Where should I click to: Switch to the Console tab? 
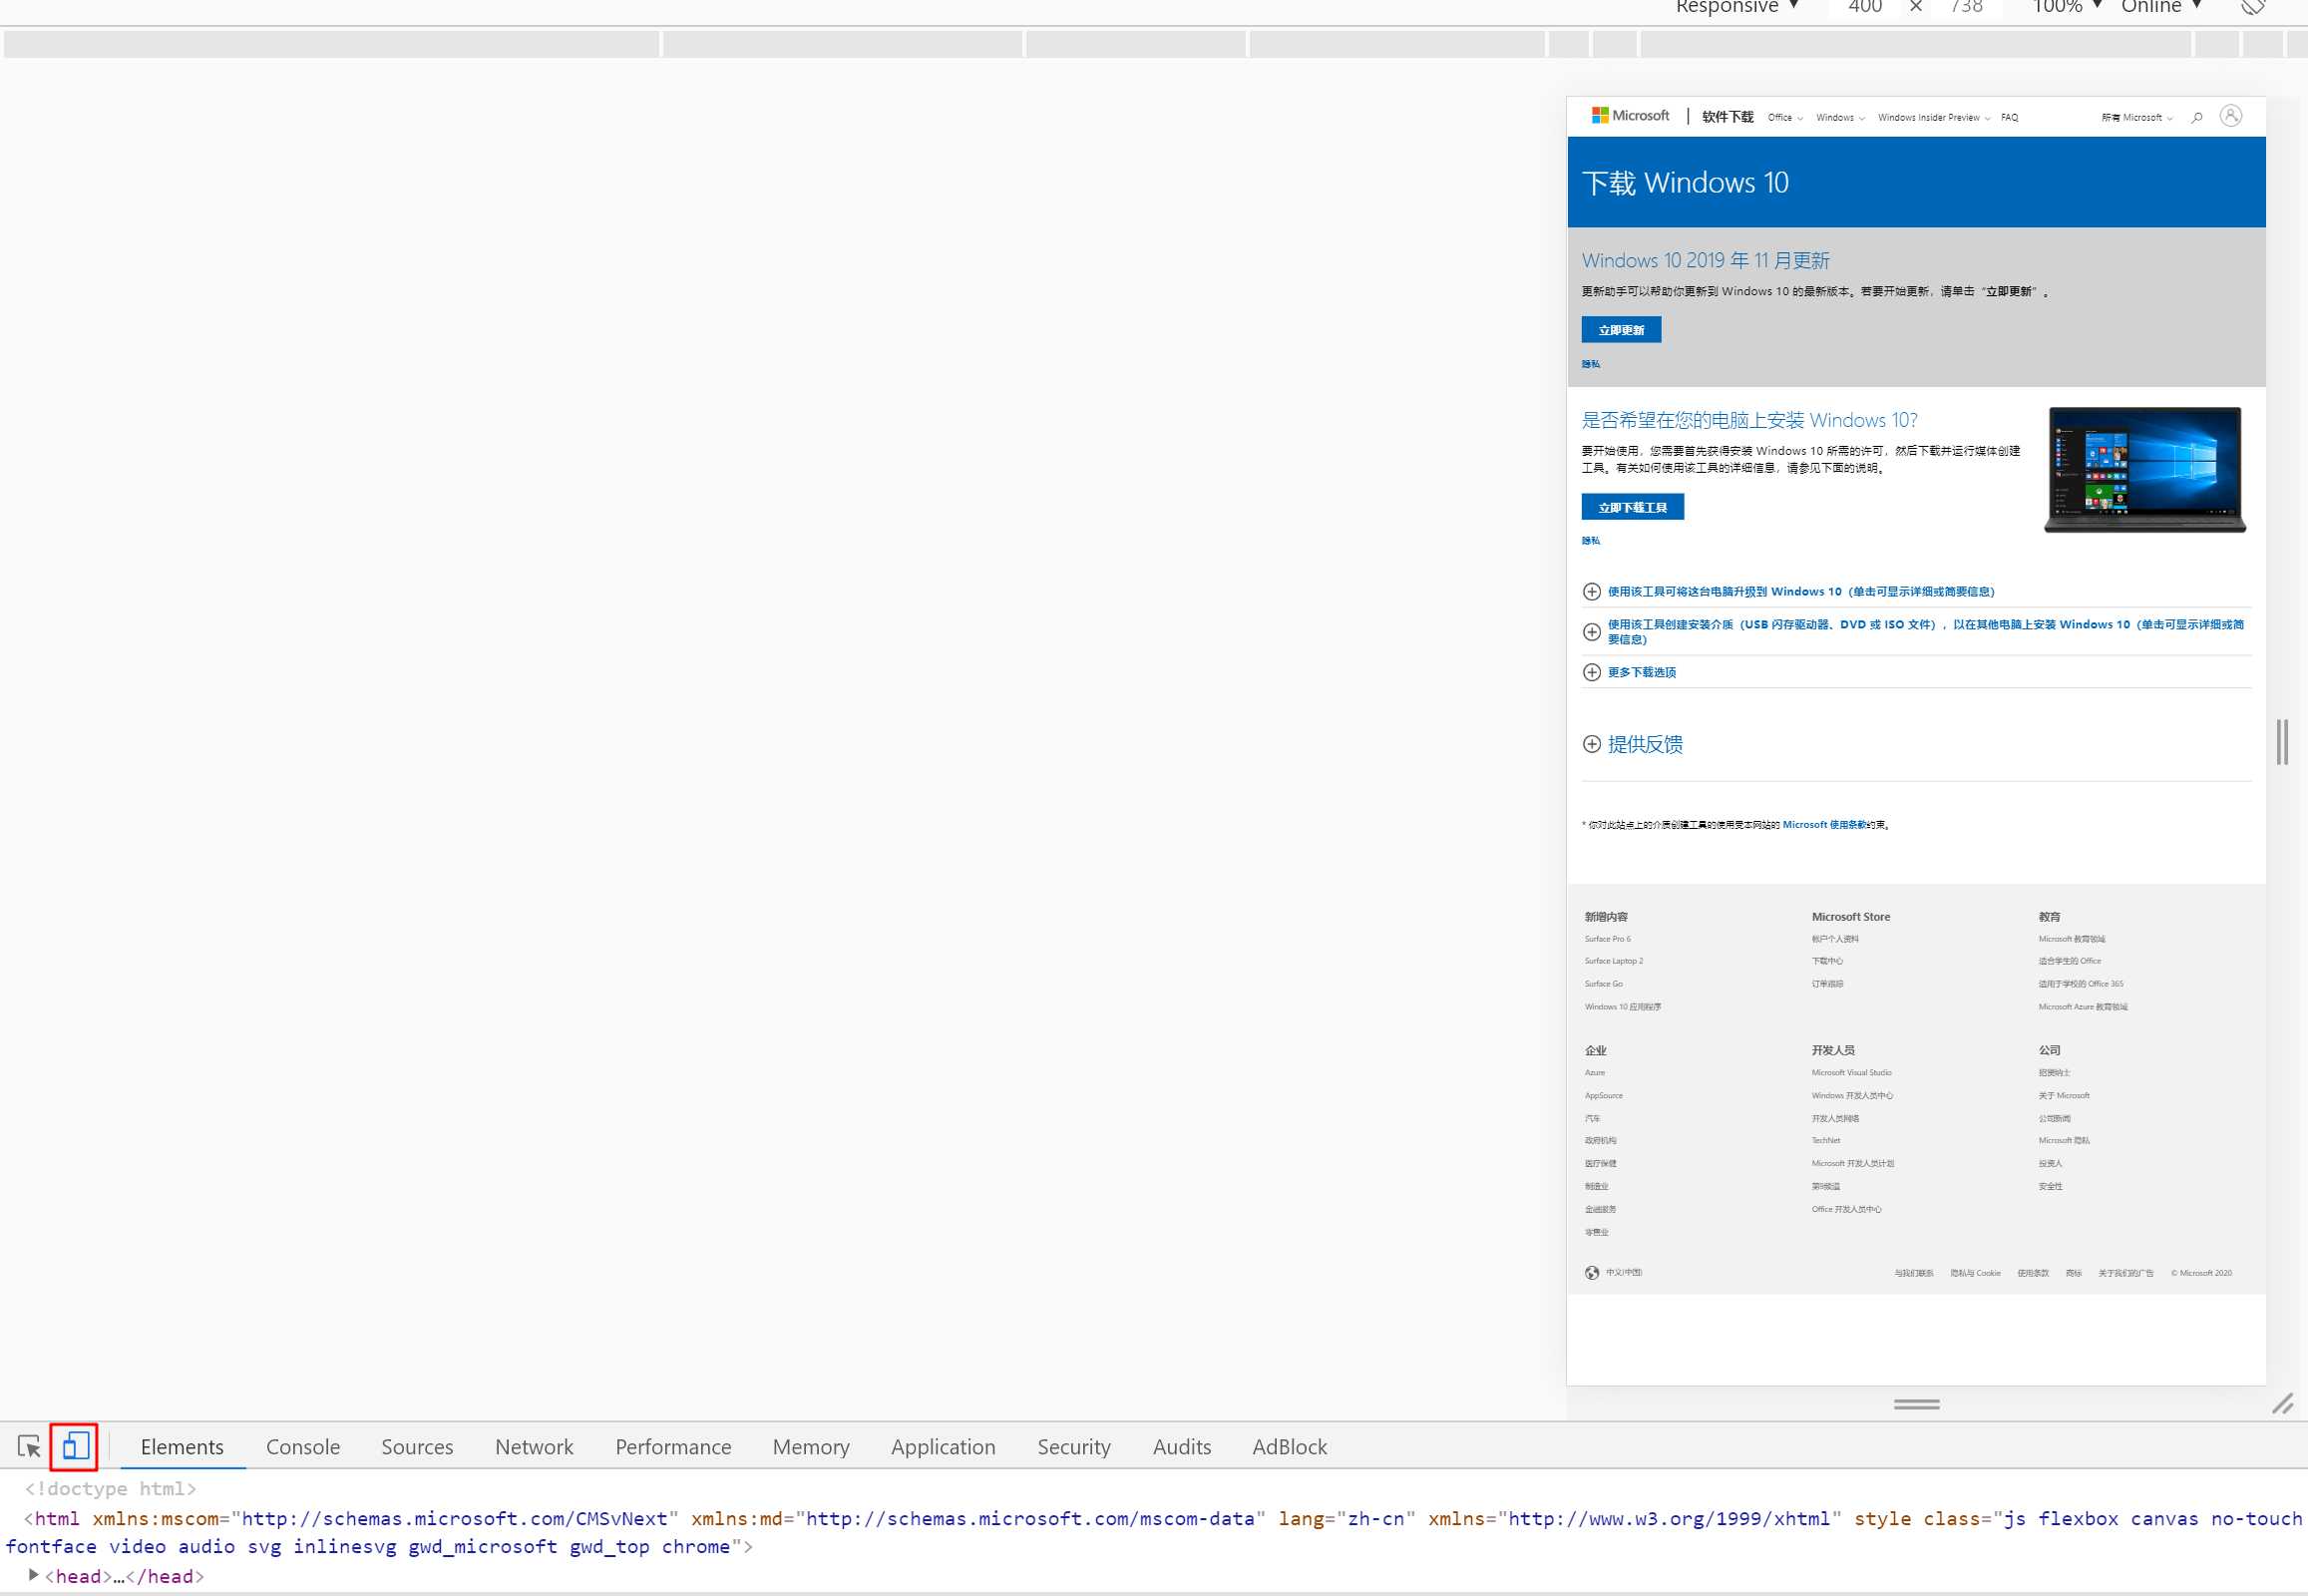coord(303,1446)
